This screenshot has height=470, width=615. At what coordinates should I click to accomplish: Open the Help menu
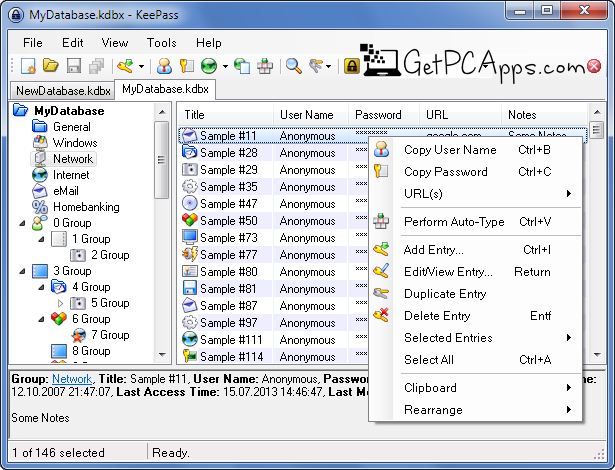[209, 43]
